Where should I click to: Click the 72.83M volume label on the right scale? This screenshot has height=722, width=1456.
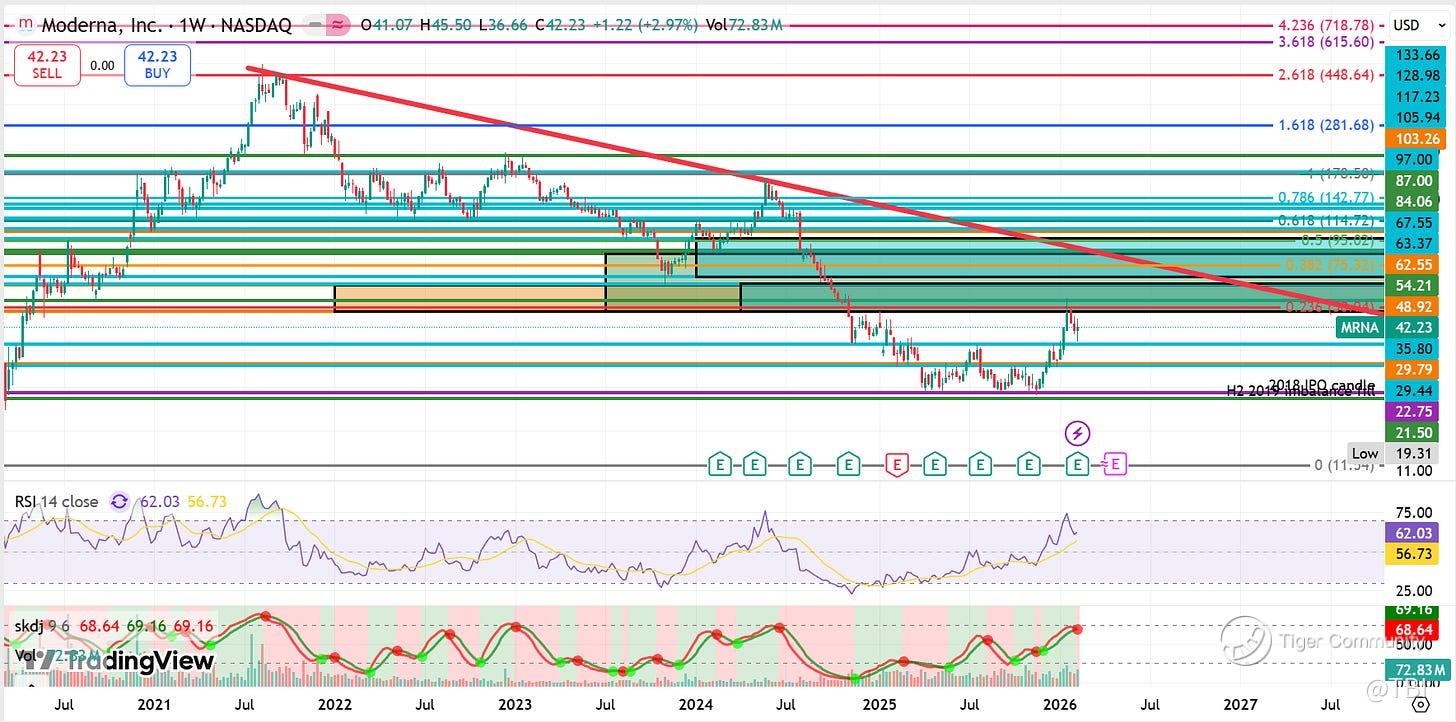(1416, 669)
